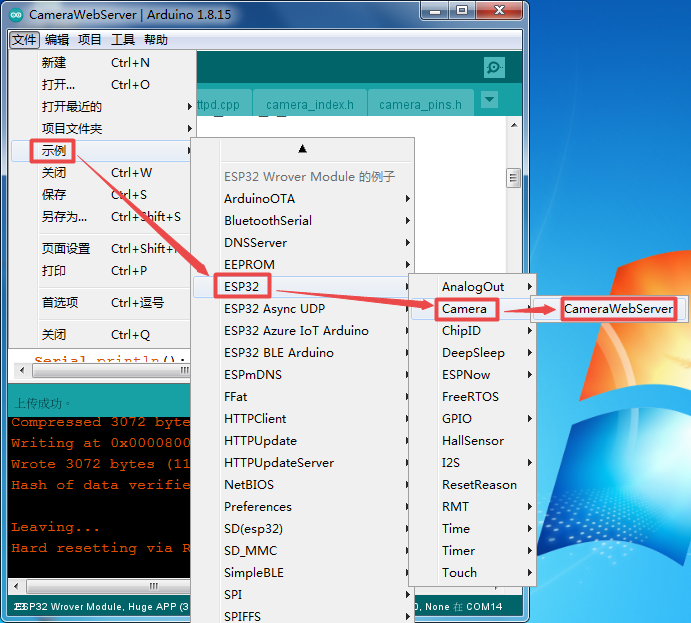Open SPIFFS examples entry

303,616
